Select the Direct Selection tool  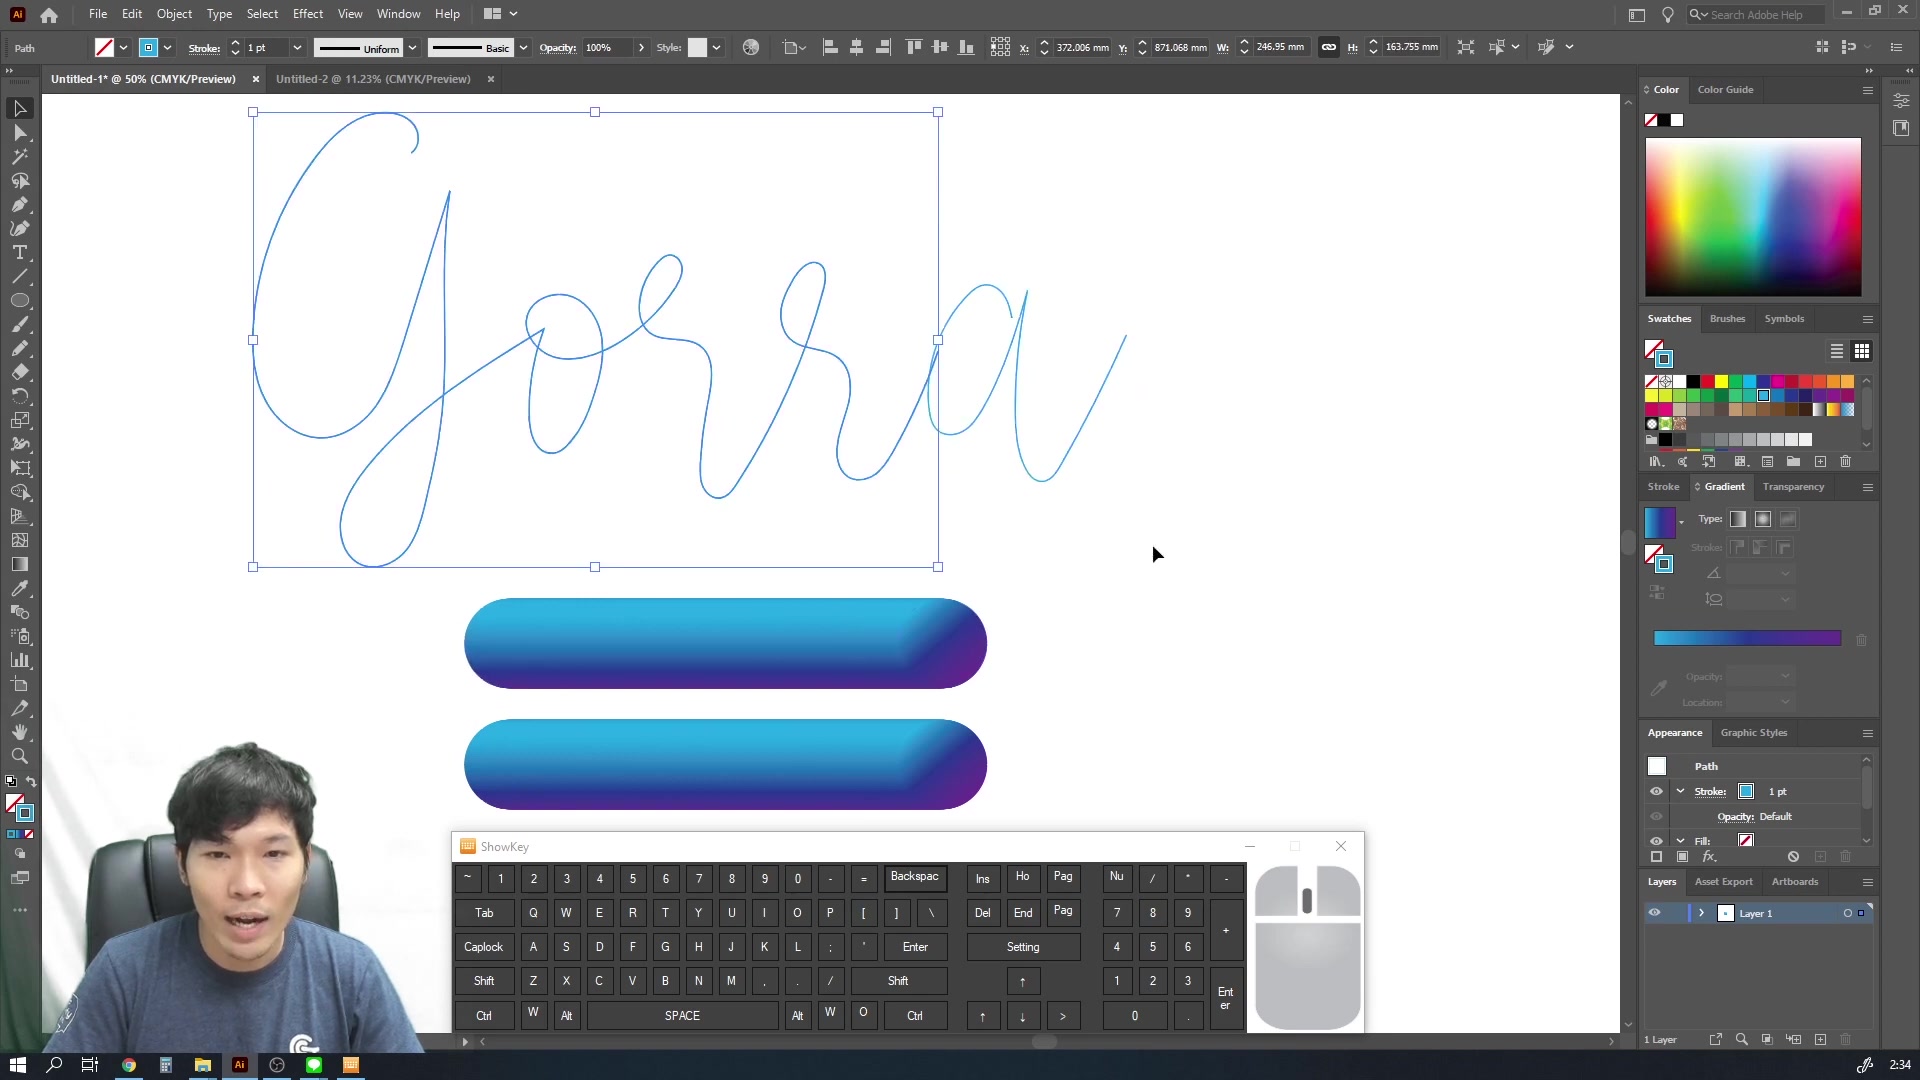click(x=20, y=132)
